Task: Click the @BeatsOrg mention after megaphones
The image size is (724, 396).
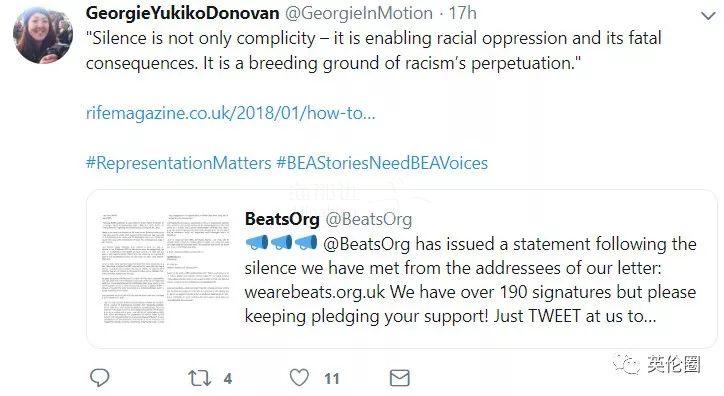Action: tap(367, 244)
